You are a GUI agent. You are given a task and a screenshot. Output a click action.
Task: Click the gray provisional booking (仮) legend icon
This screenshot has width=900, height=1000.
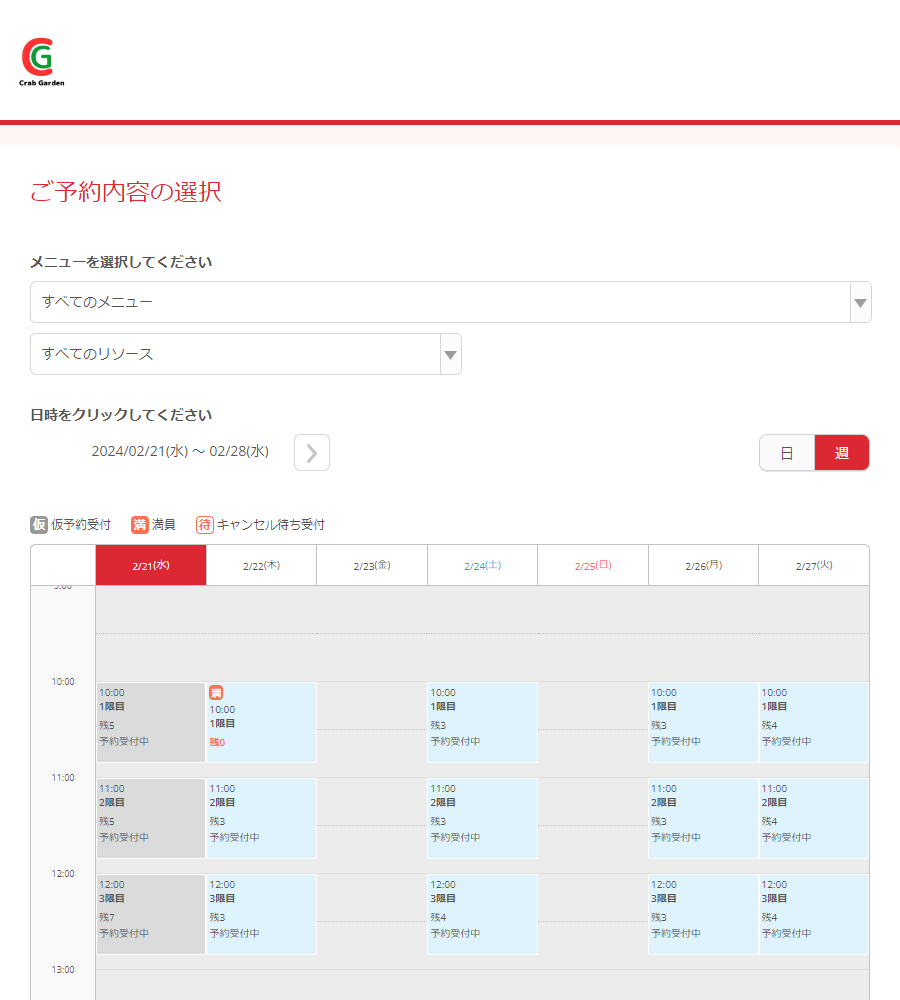39,525
